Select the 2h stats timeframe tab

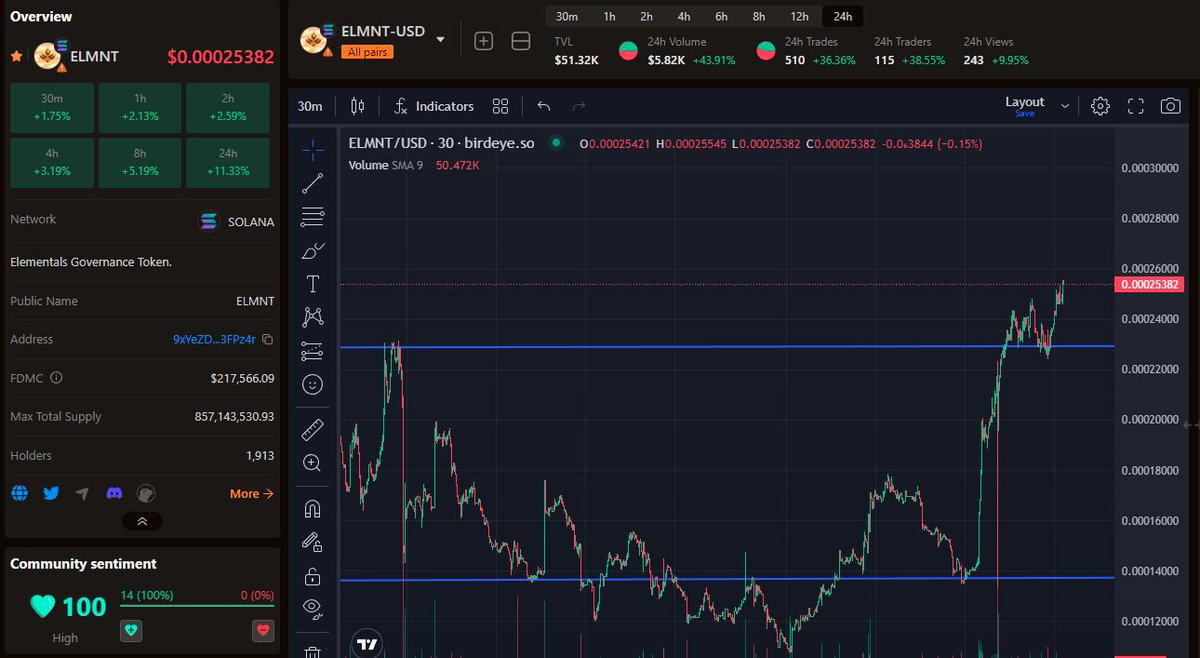coord(646,17)
